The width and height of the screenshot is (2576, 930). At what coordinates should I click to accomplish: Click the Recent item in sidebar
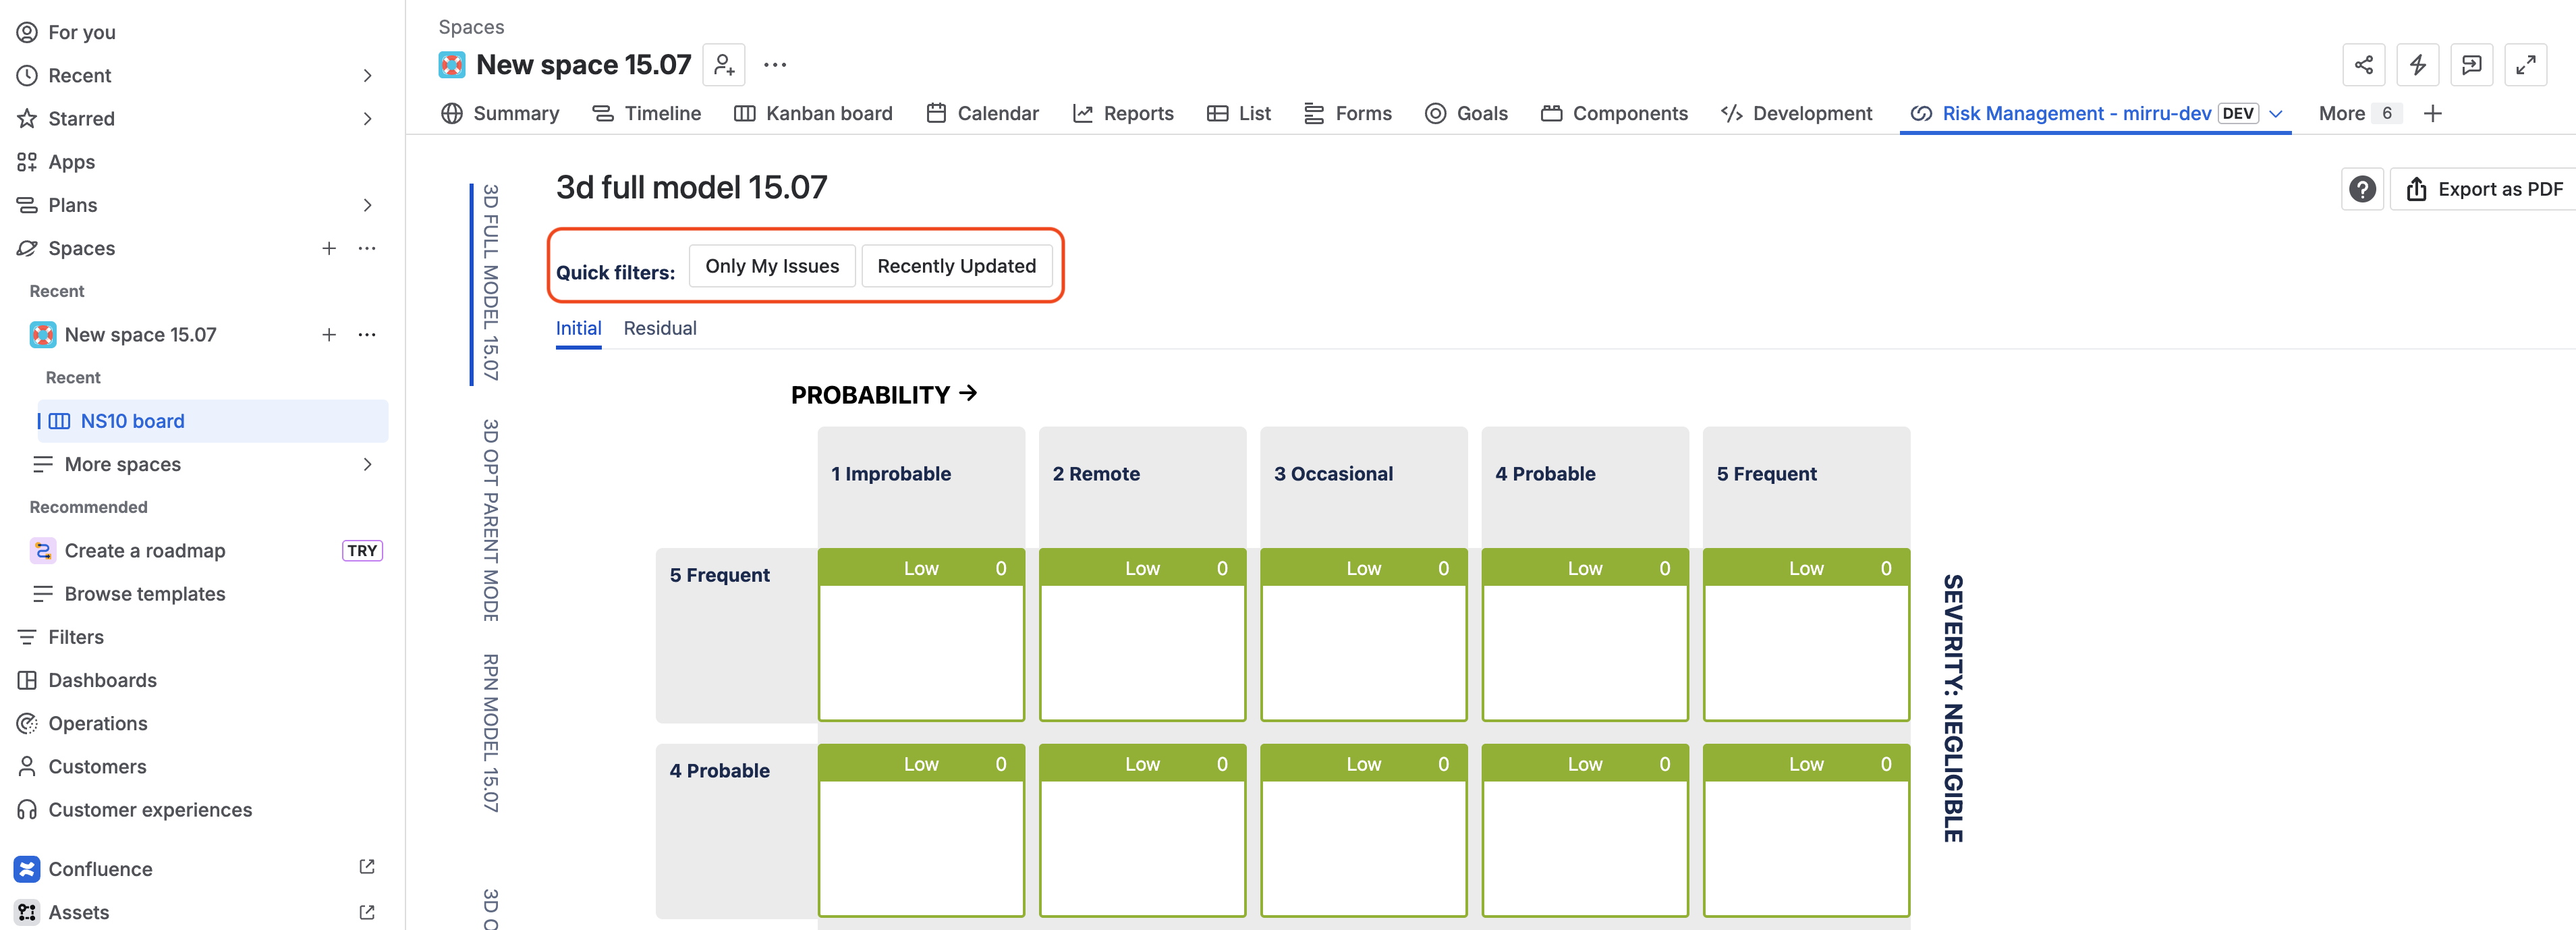click(x=80, y=76)
